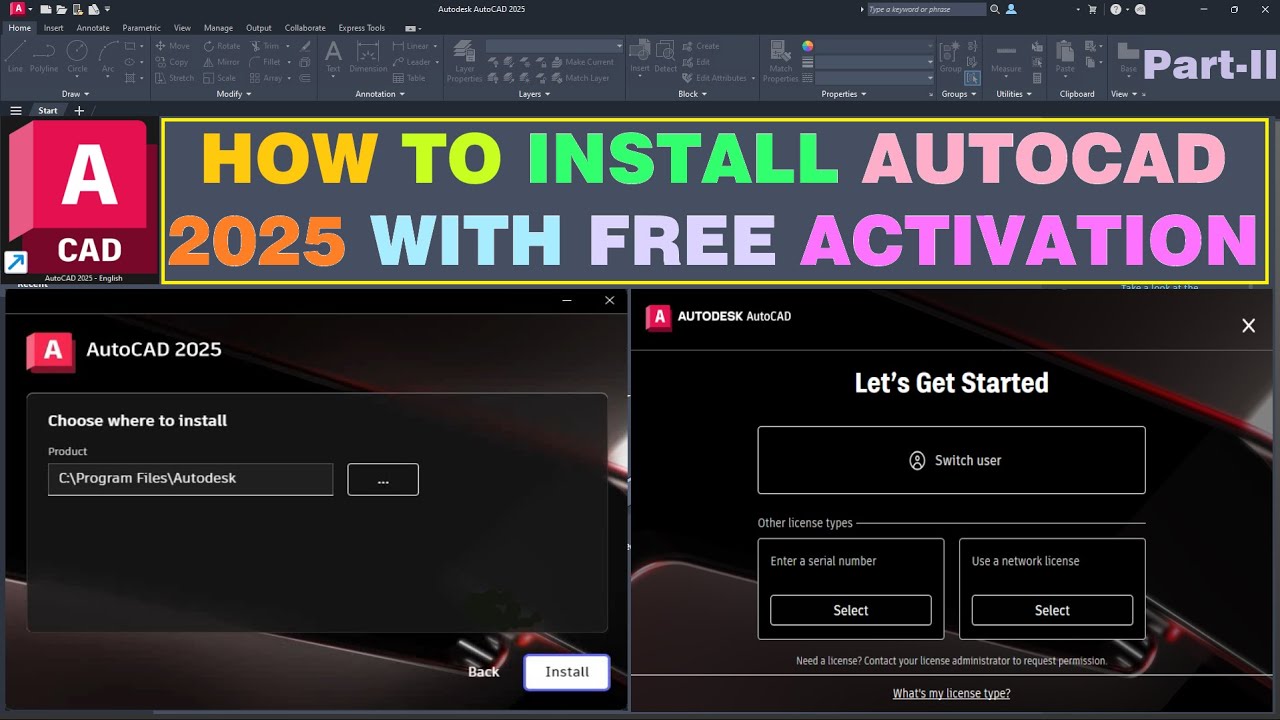Activate the Fillet tool
Viewport: 1280px width, 720px height.
pyautogui.click(x=265, y=62)
